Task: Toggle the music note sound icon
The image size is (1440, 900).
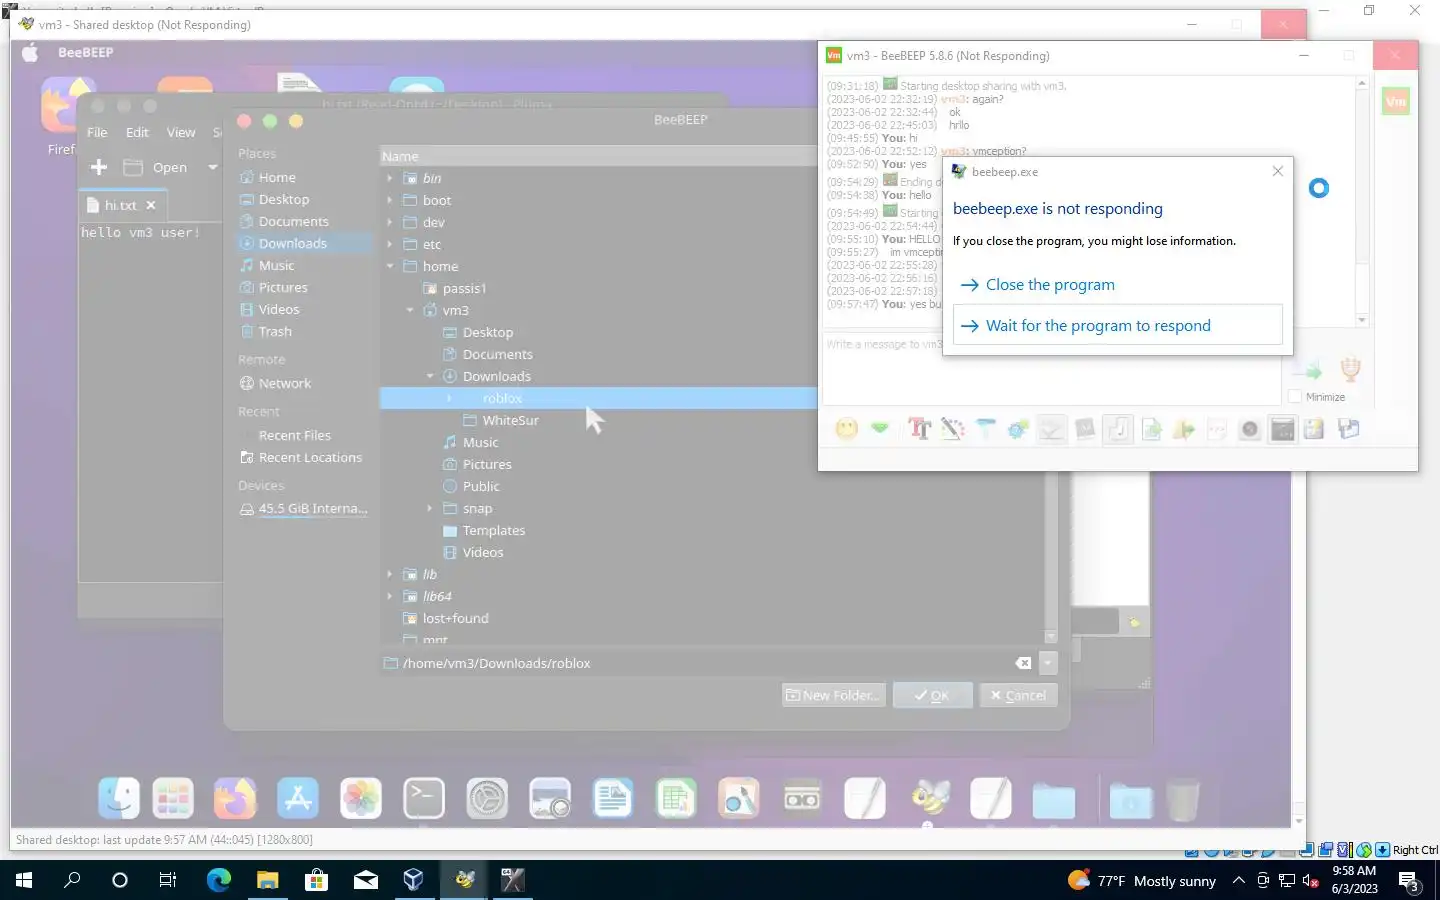Action: (x=1118, y=429)
